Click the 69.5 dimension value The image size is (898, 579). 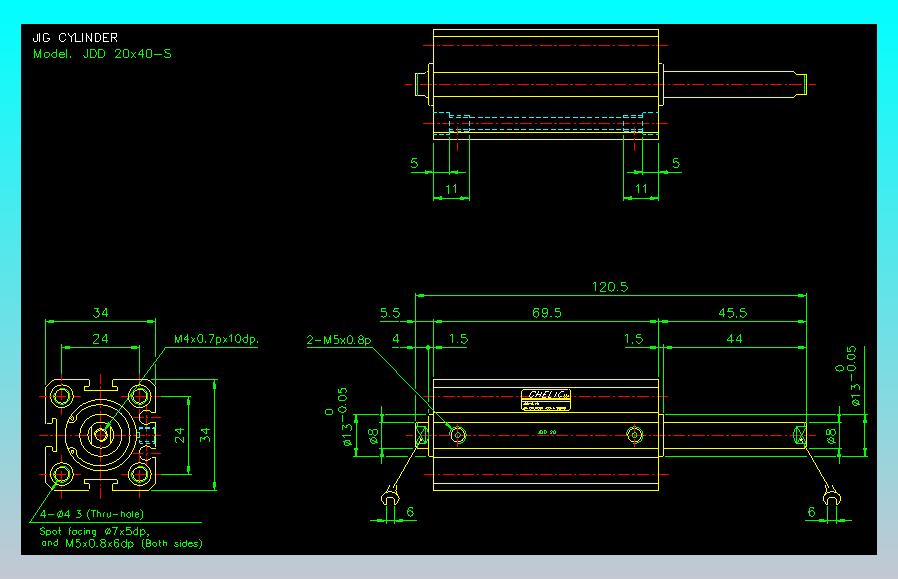pos(546,313)
